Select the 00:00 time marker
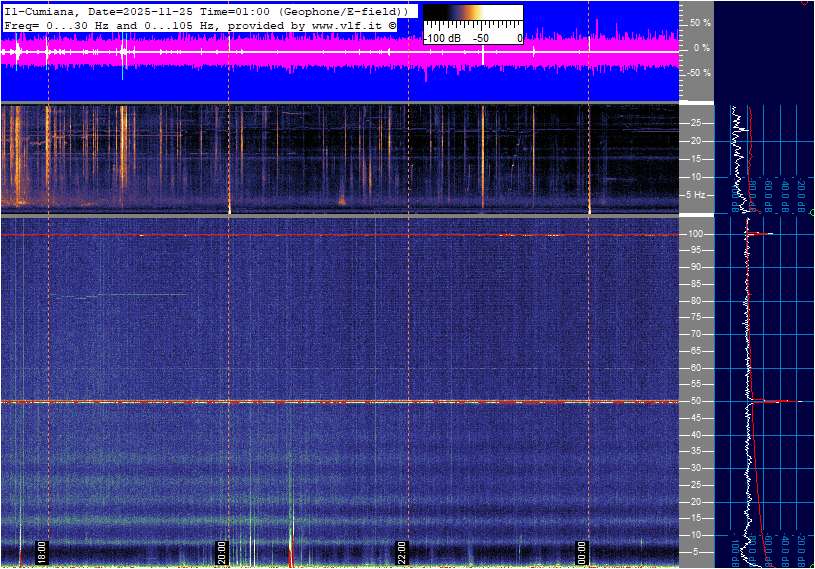The width and height of the screenshot is (815, 569). (582, 552)
